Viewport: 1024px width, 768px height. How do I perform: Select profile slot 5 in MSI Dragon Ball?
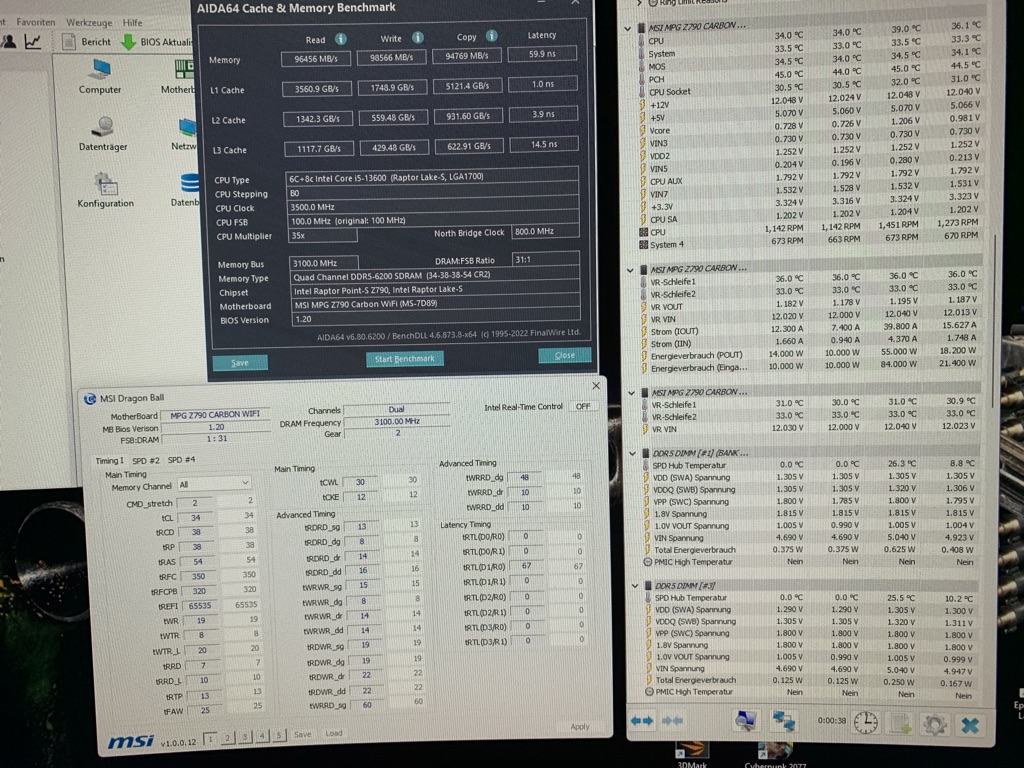(279, 735)
